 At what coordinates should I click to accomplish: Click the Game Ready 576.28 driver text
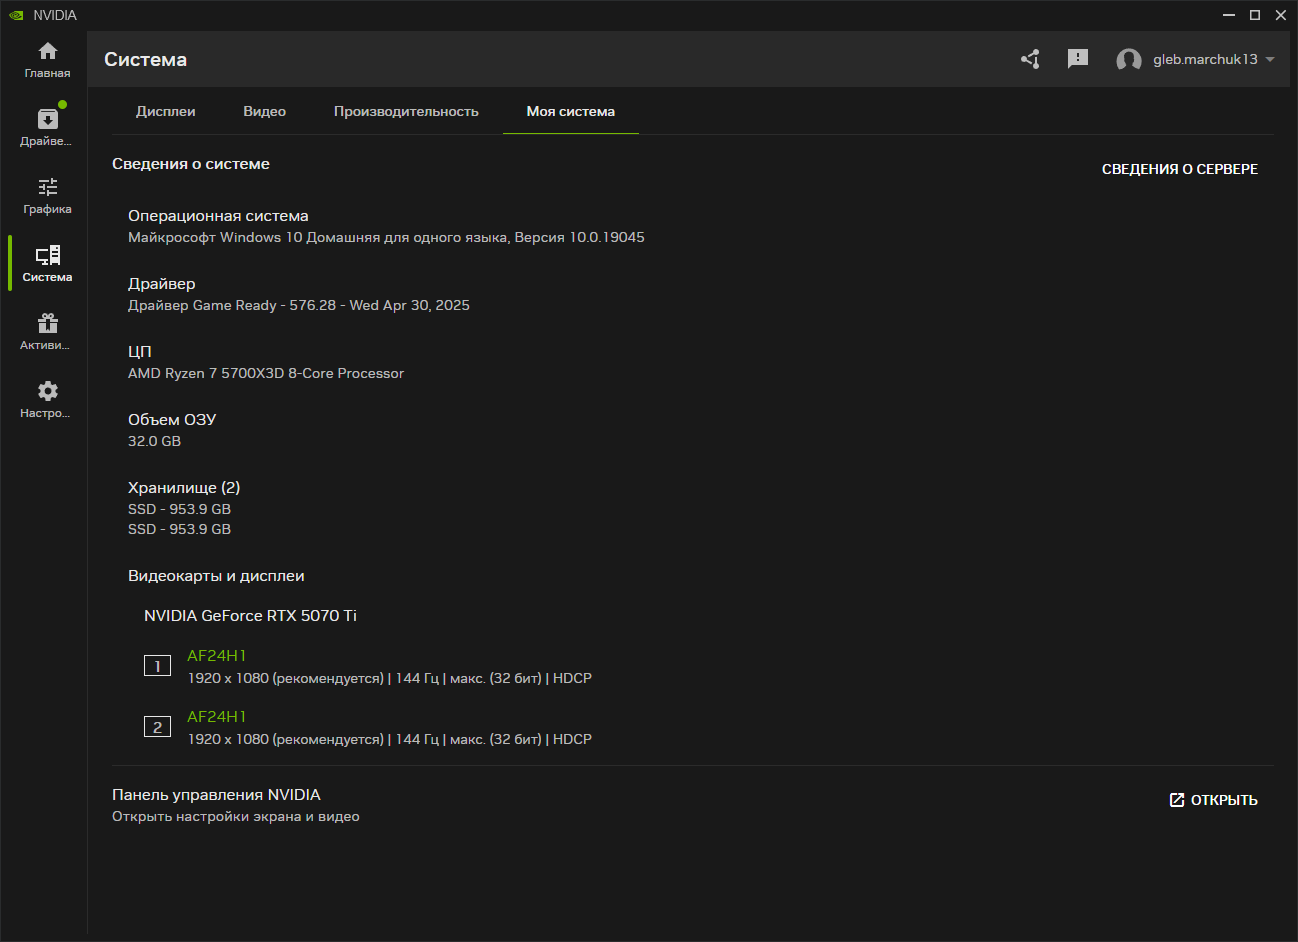tap(299, 305)
